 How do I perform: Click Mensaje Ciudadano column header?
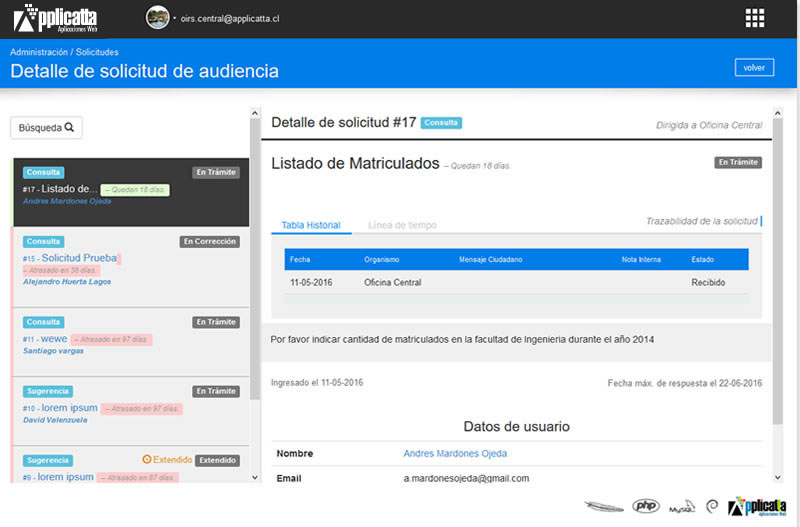coord(490,260)
